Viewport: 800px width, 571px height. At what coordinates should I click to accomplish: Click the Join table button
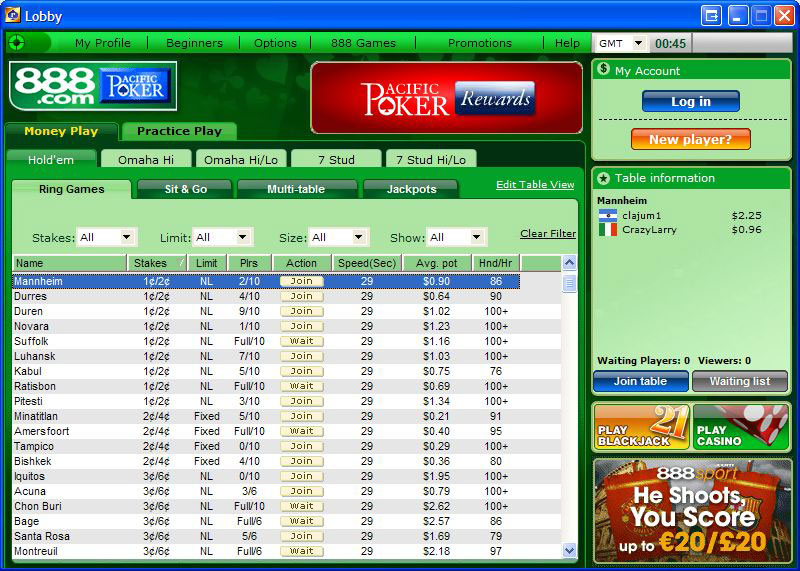(641, 381)
